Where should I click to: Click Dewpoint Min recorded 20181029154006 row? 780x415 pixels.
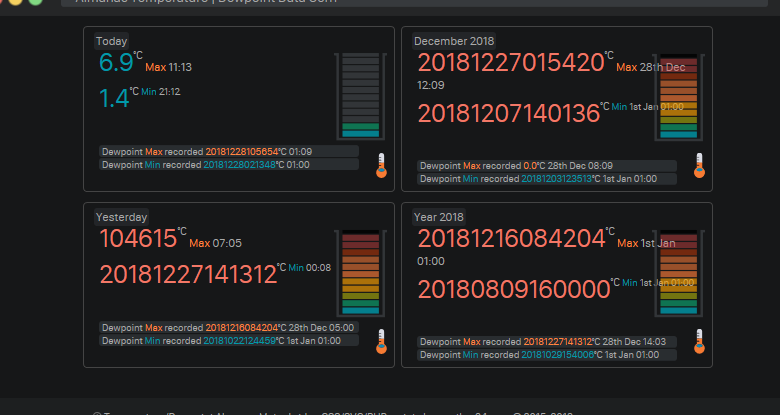(x=547, y=355)
